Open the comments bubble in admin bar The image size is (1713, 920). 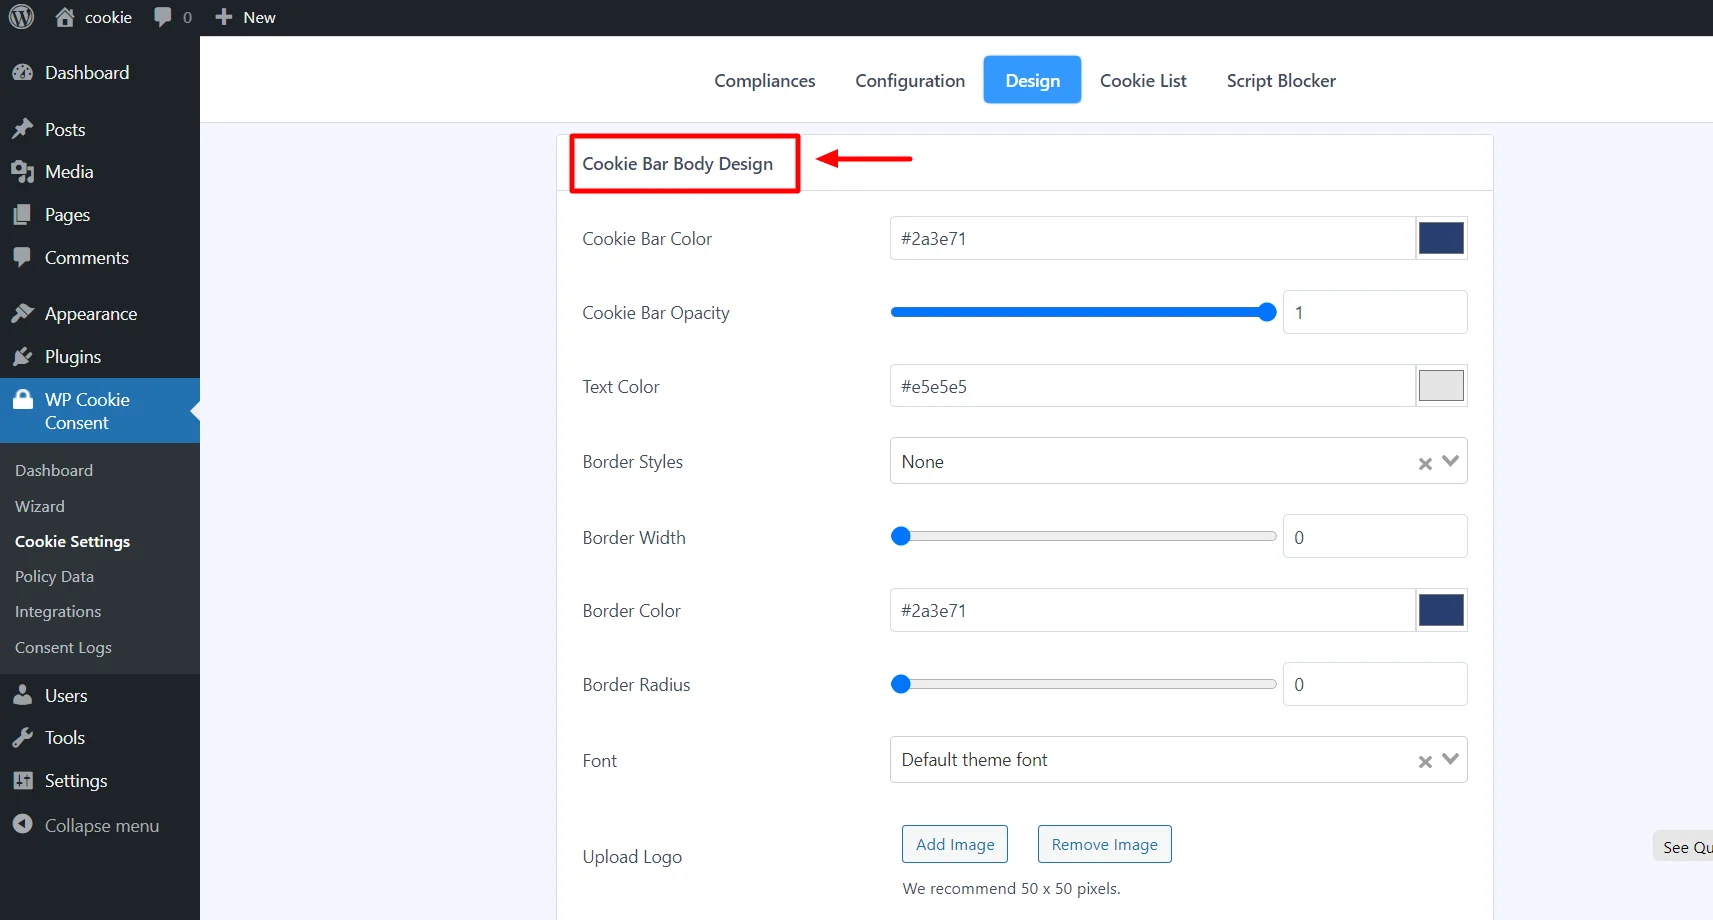[x=163, y=17]
